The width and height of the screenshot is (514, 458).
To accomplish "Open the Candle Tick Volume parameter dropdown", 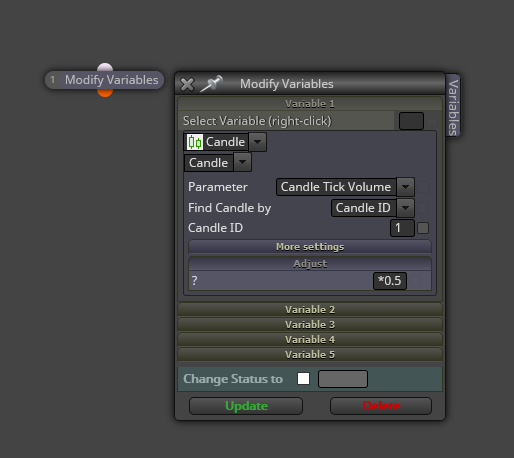I will coord(405,187).
